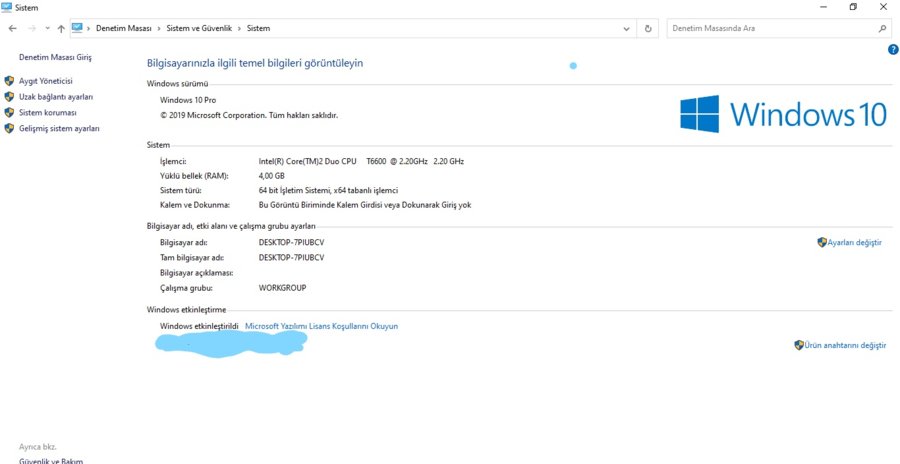Click Ayarları değiştir link
900x464 pixels.
(x=854, y=243)
